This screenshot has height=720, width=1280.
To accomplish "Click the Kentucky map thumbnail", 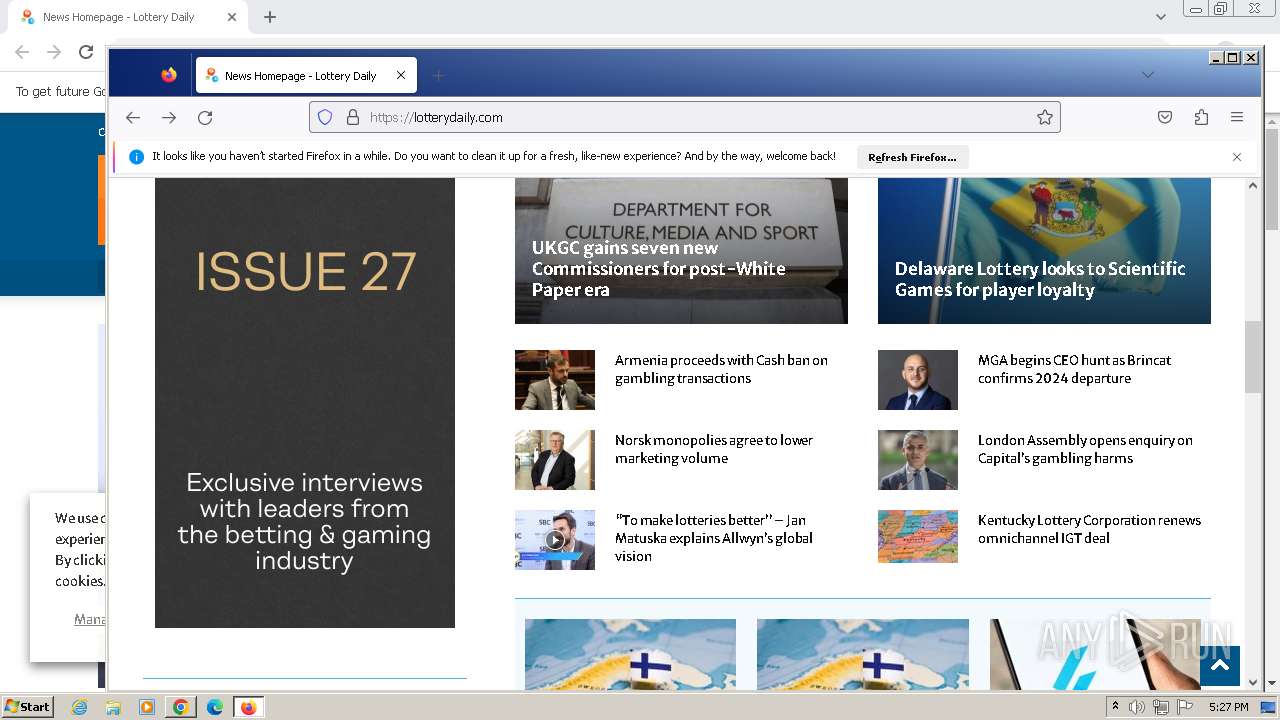I will coord(918,537).
